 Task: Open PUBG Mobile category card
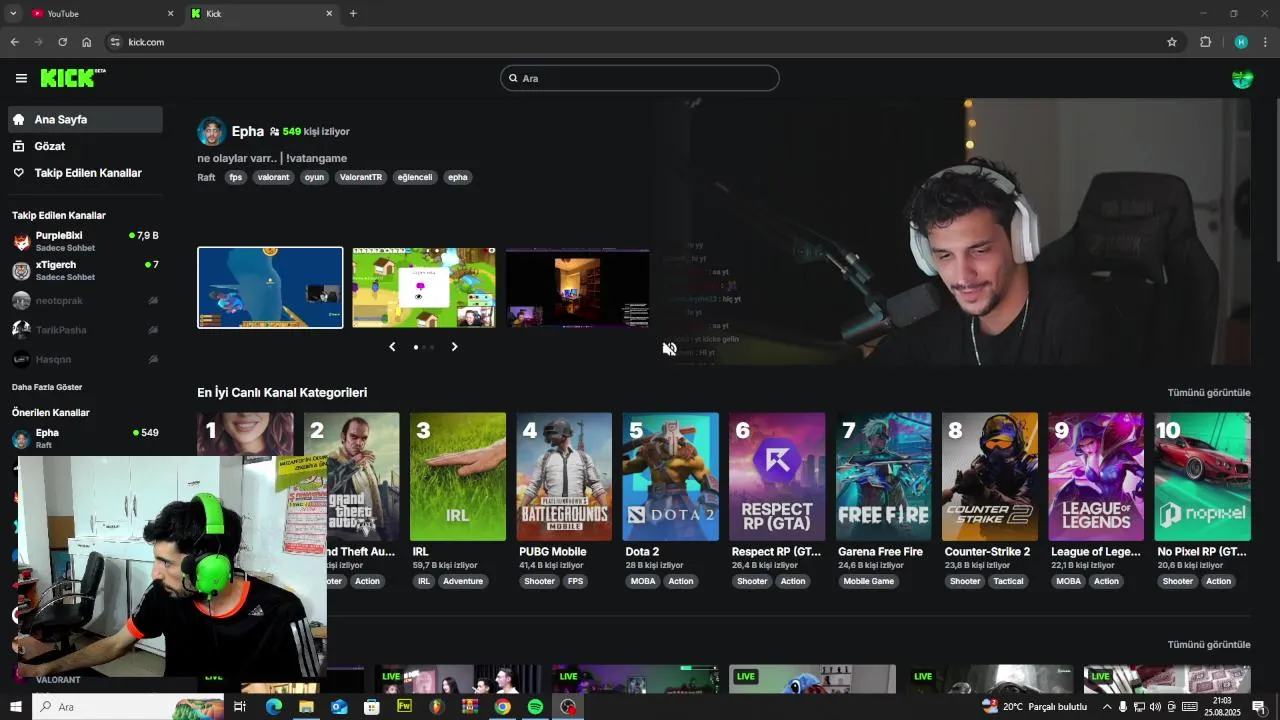[564, 477]
